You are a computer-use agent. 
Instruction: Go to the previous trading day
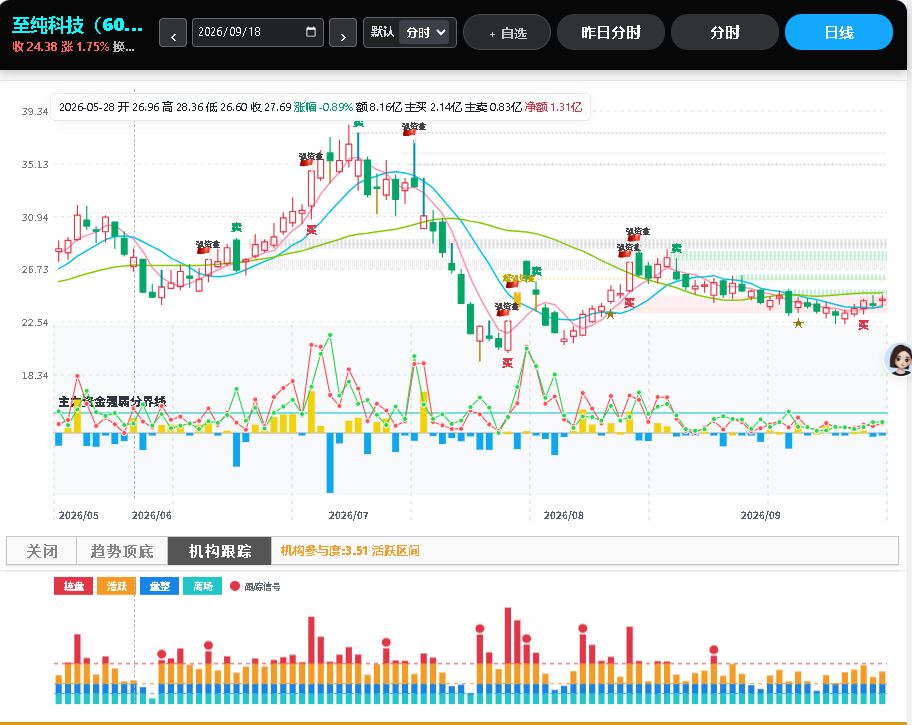click(x=173, y=33)
